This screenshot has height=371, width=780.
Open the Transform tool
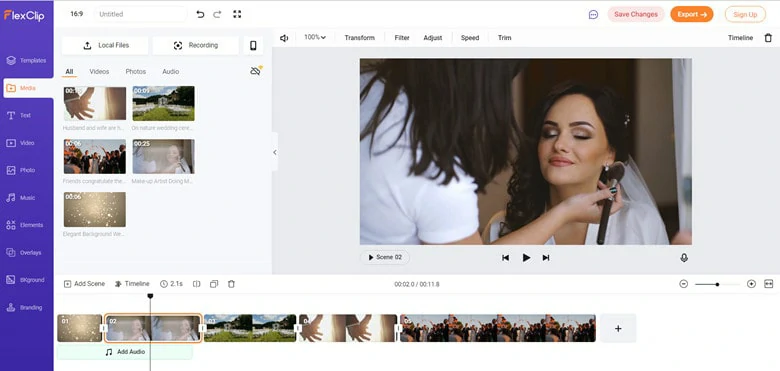[x=360, y=38]
